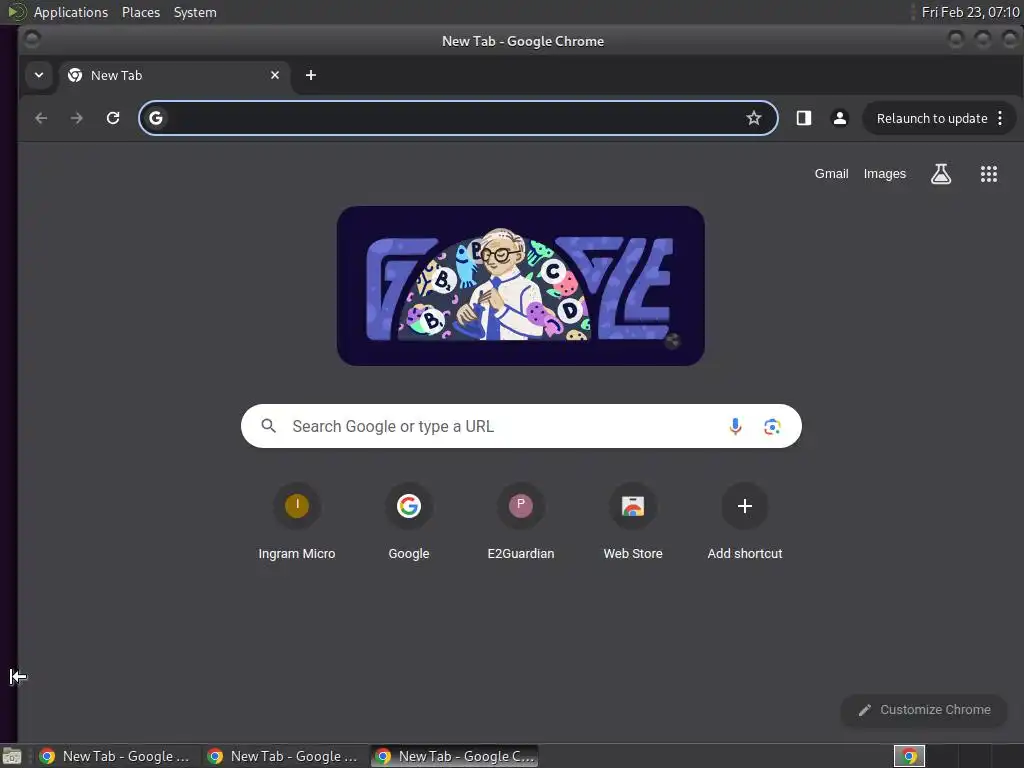Click the browser back arrow
This screenshot has height=768, width=1024.
[x=41, y=118]
